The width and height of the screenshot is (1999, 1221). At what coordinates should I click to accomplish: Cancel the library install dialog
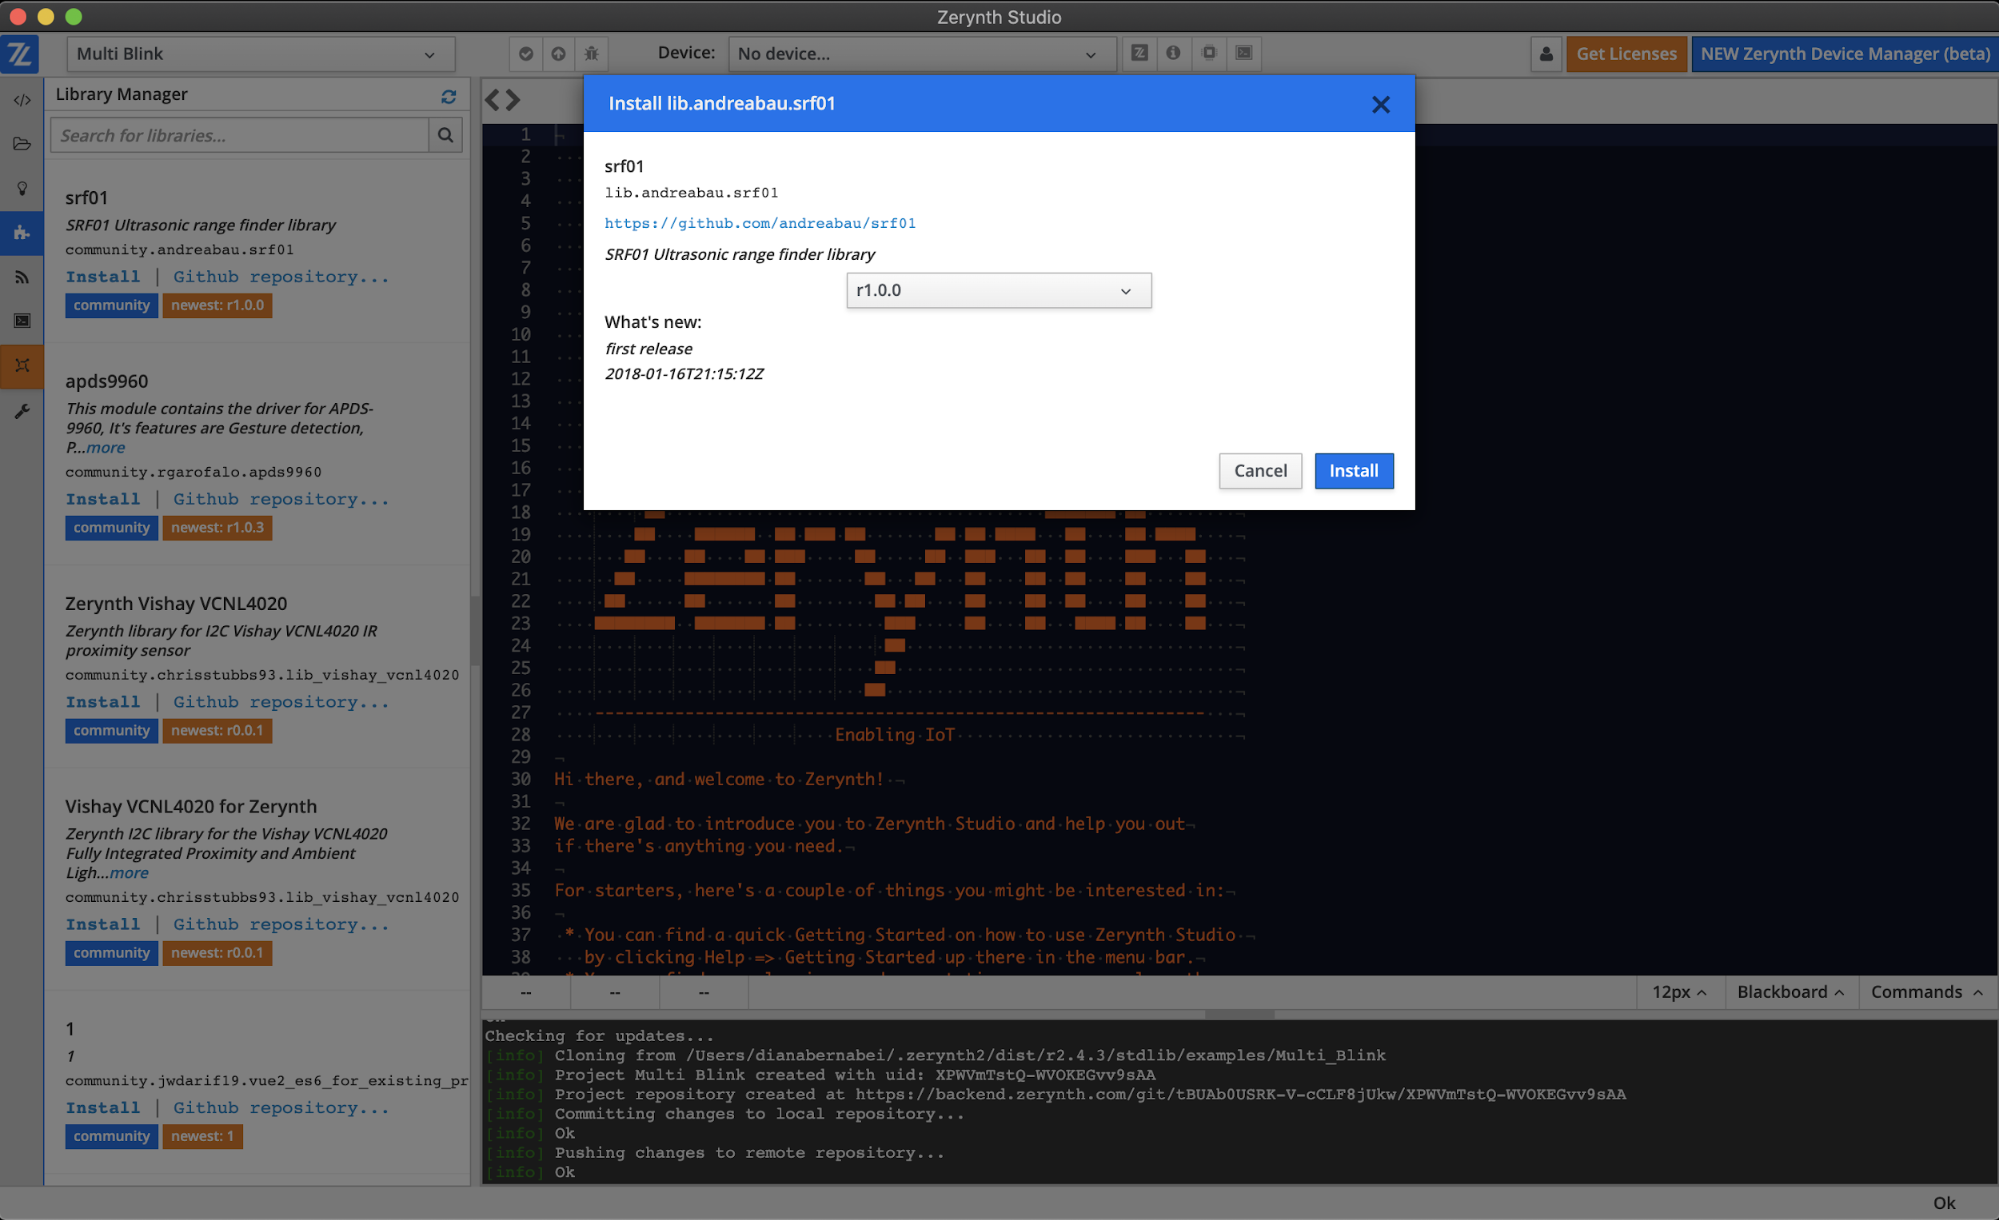tap(1260, 471)
